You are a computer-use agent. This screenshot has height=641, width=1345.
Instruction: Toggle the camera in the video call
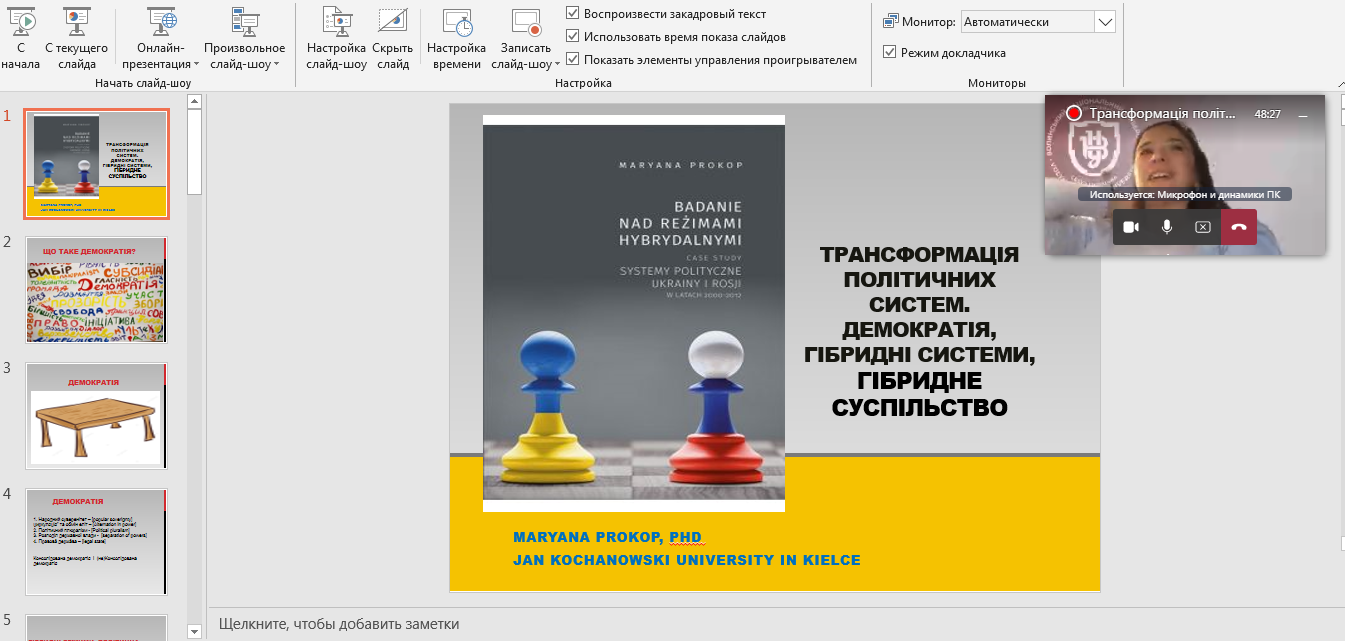click(1130, 227)
